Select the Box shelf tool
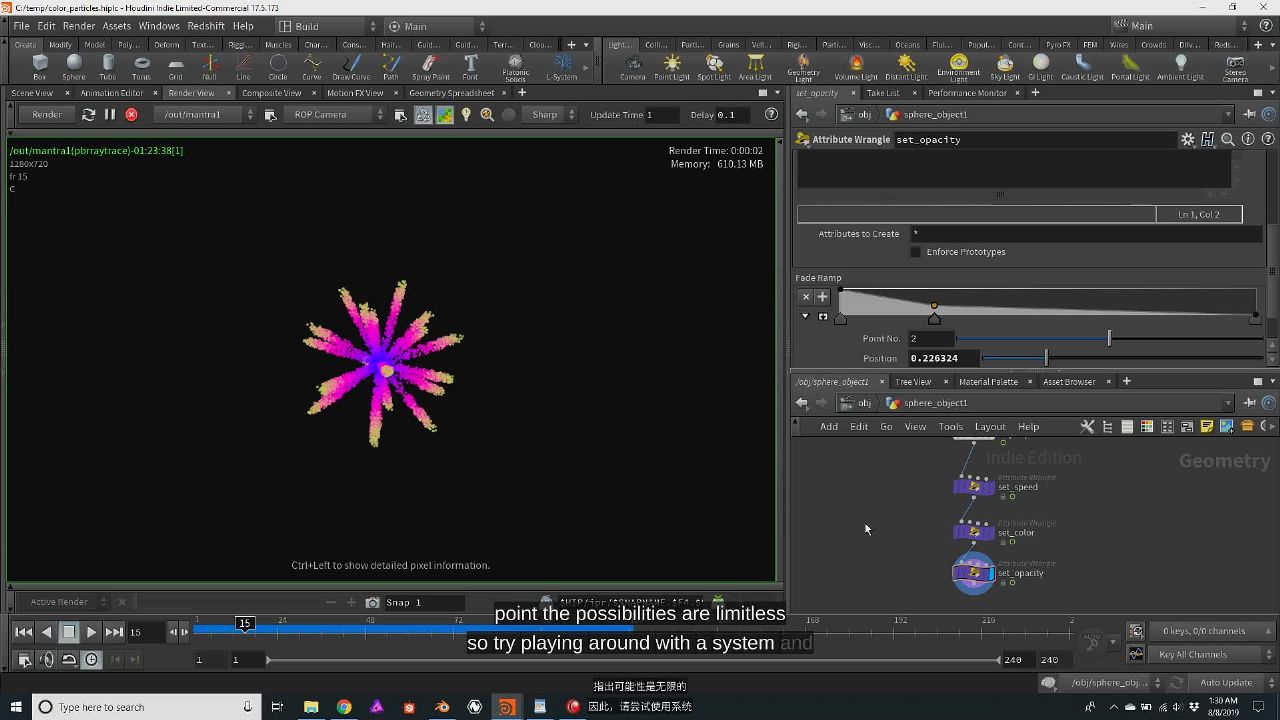1280x720 pixels. click(39, 67)
